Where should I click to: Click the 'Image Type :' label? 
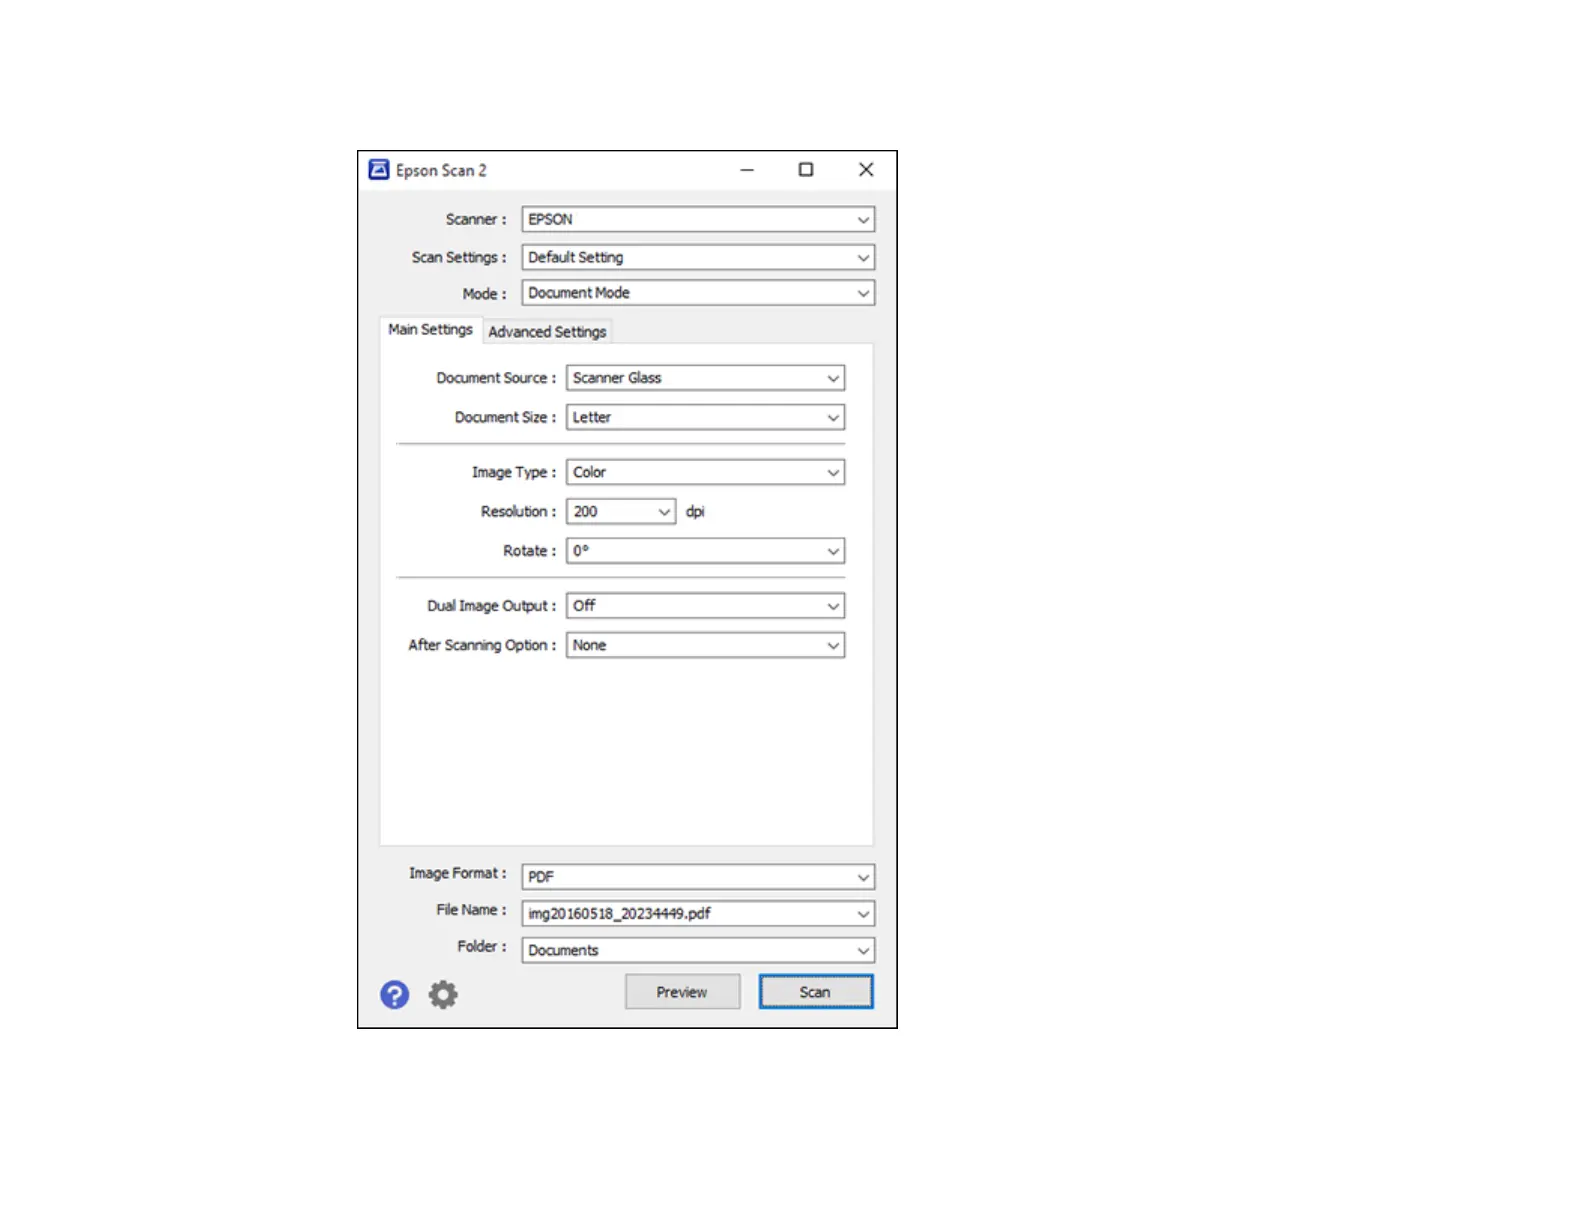(x=514, y=473)
